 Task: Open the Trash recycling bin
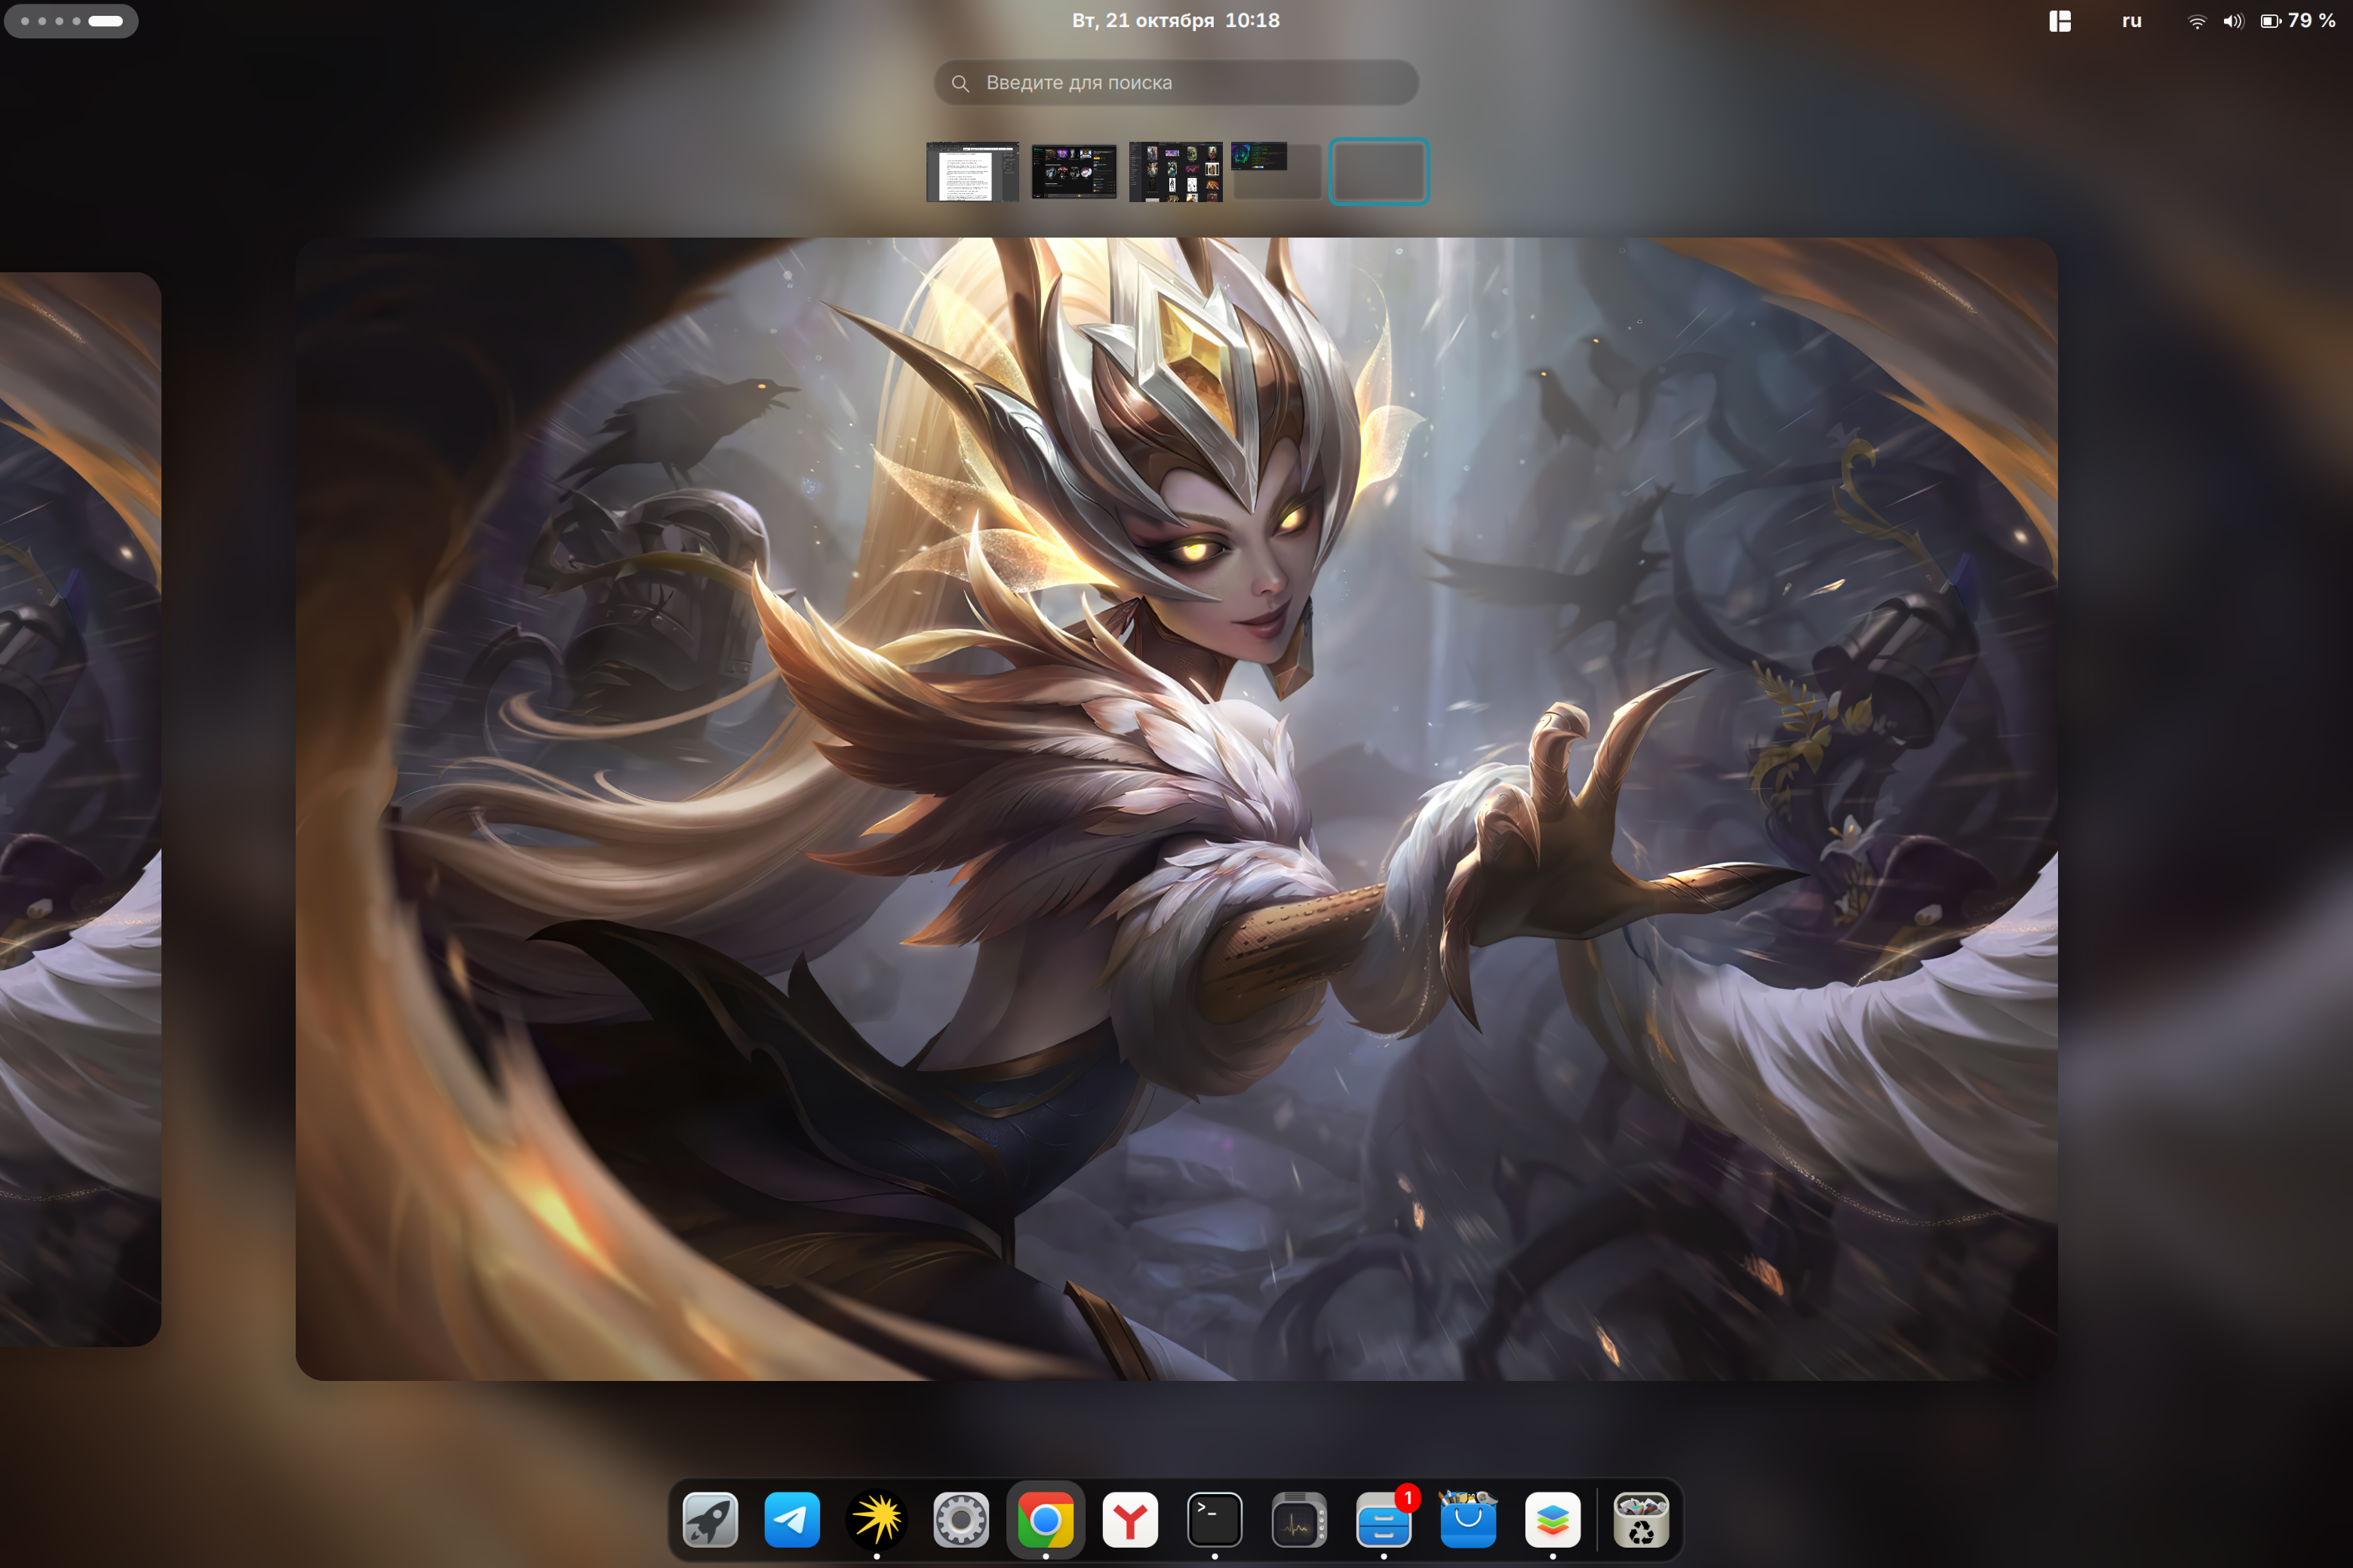tap(1641, 1520)
